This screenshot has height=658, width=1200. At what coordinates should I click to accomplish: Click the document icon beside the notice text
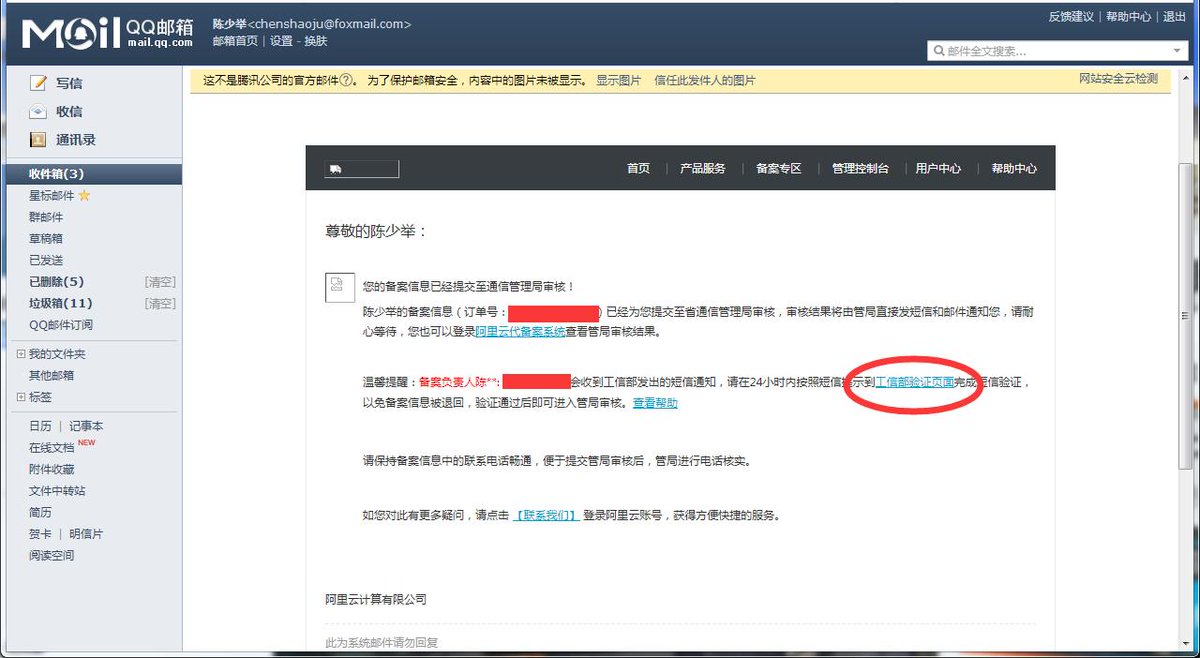338,287
